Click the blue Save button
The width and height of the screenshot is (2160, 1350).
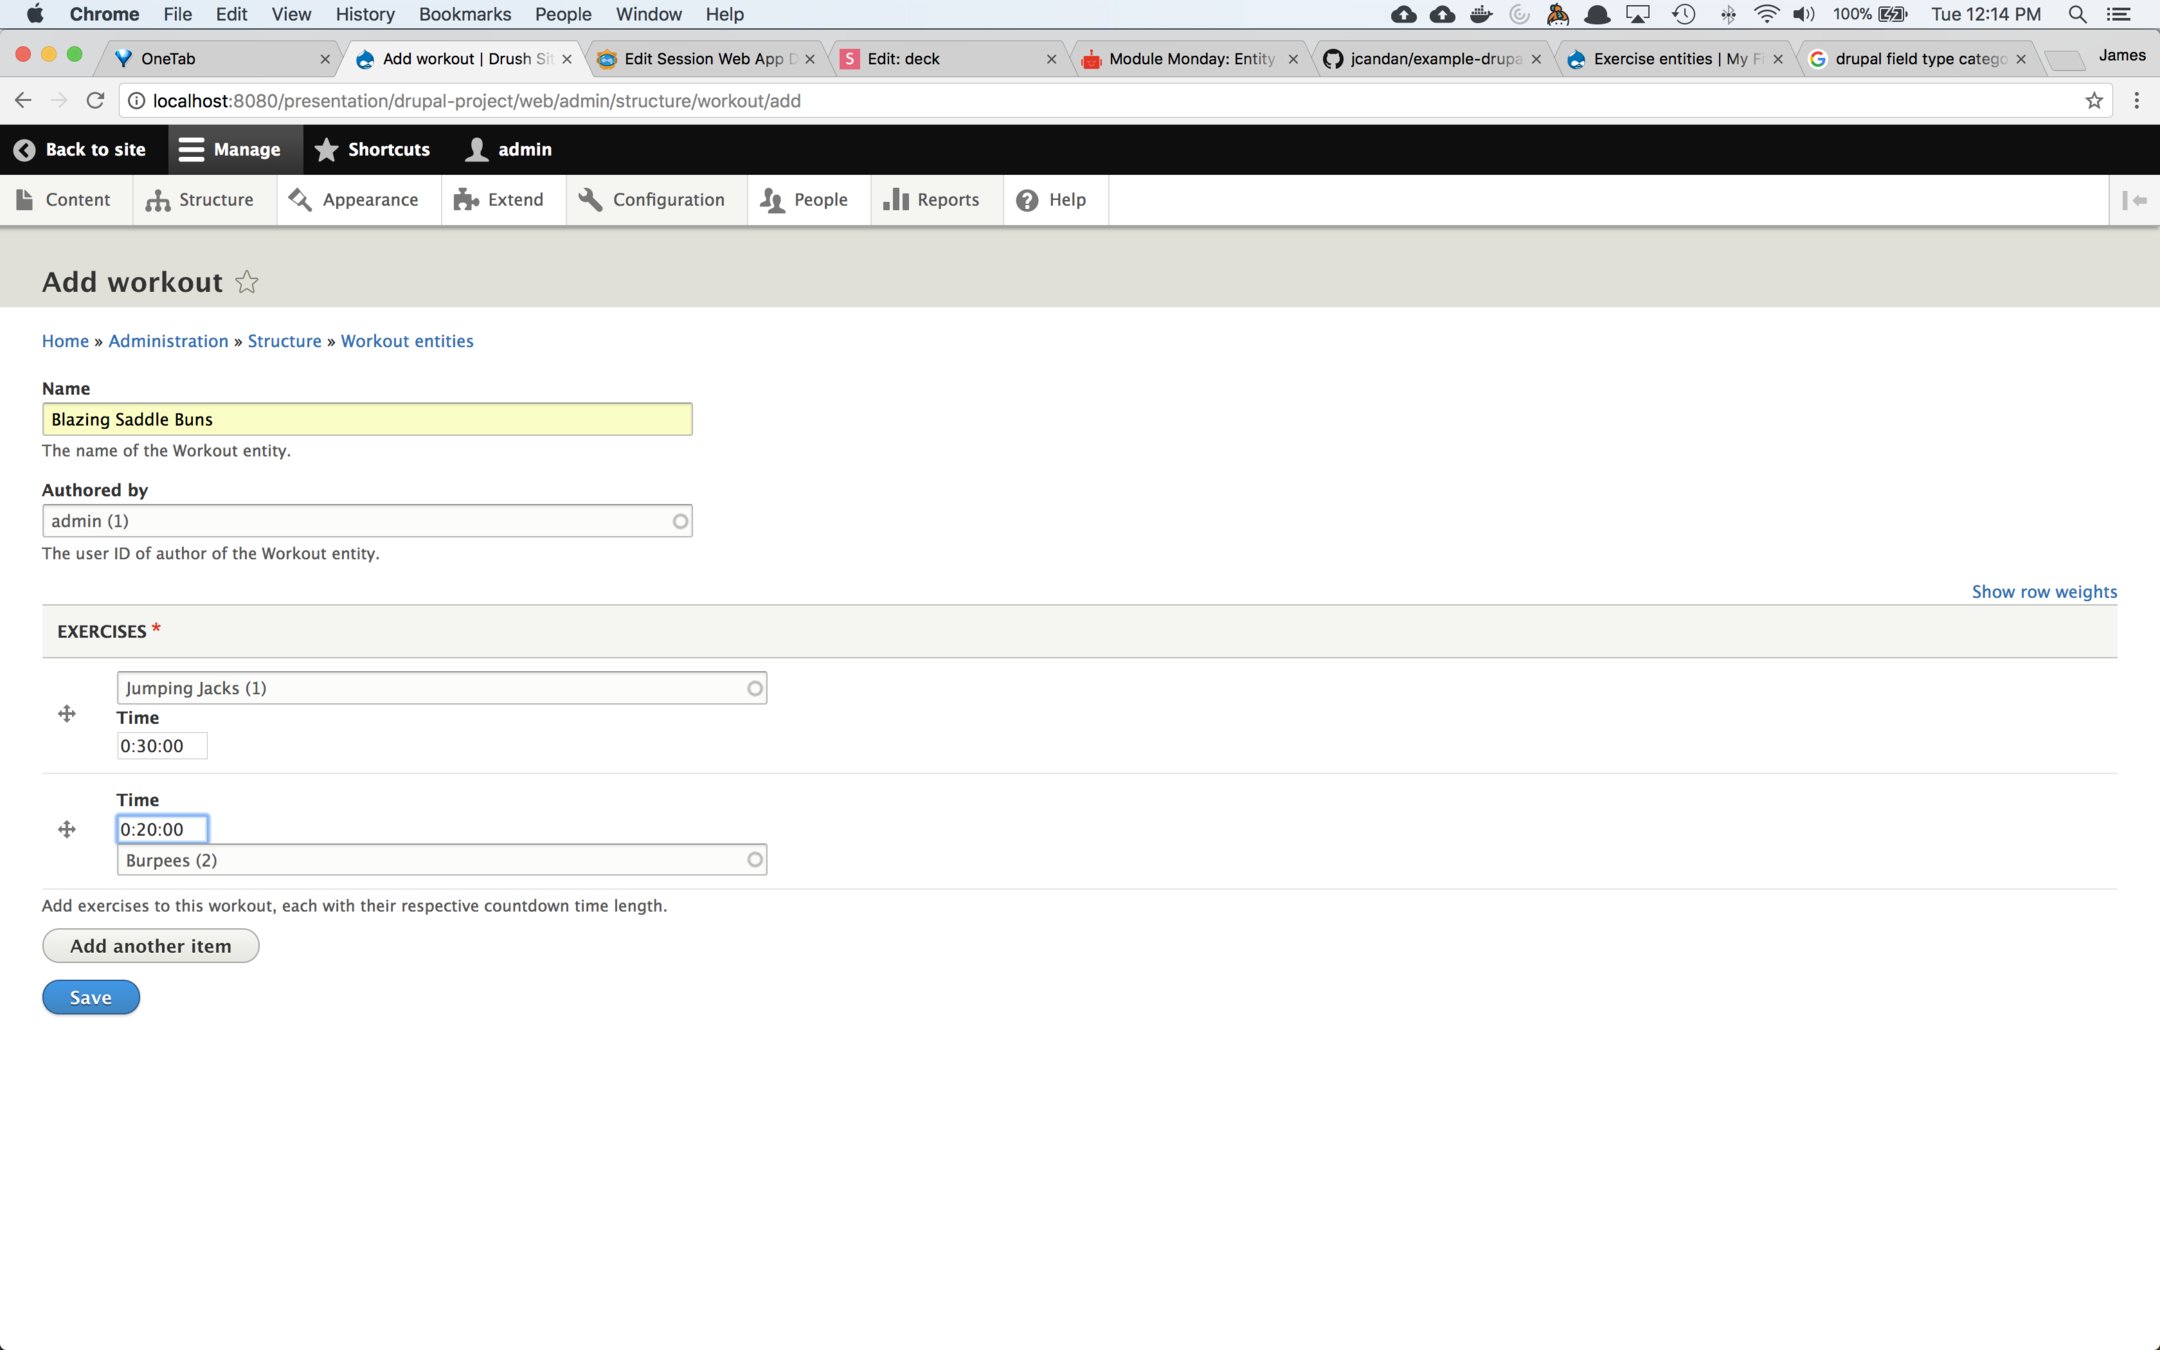click(x=90, y=997)
